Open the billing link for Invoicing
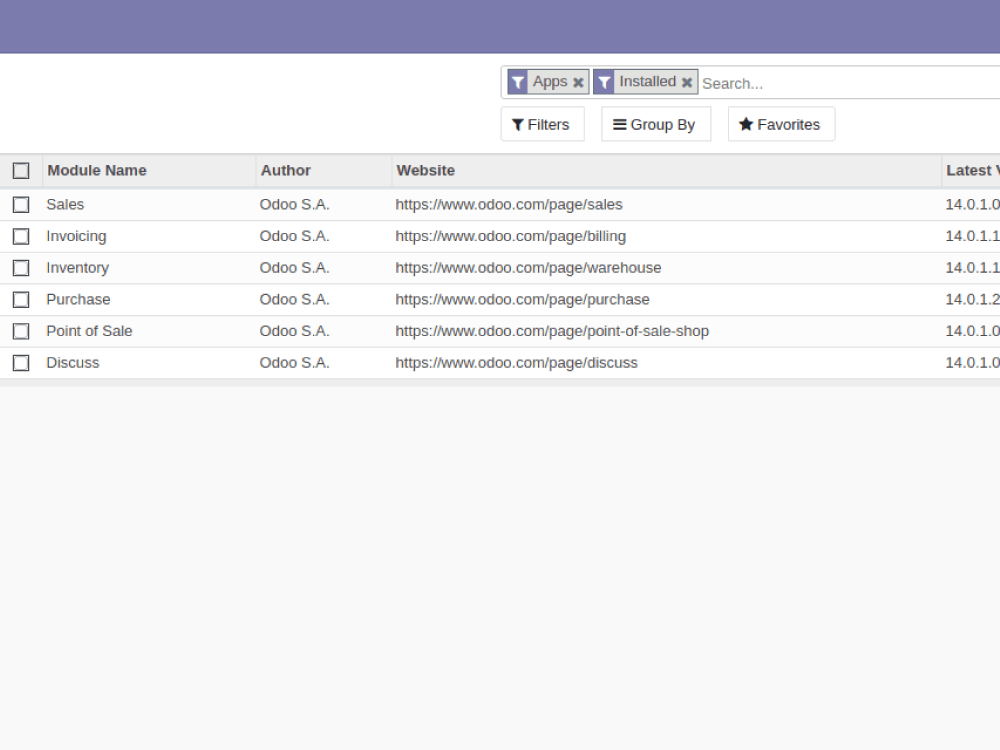Viewport: 1000px width, 750px height. 511,236
